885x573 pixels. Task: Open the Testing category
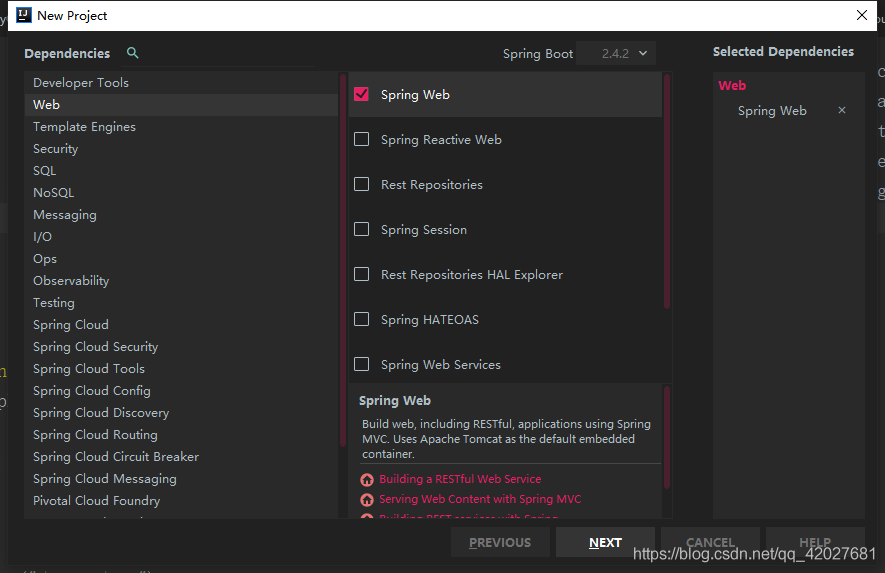click(181, 303)
